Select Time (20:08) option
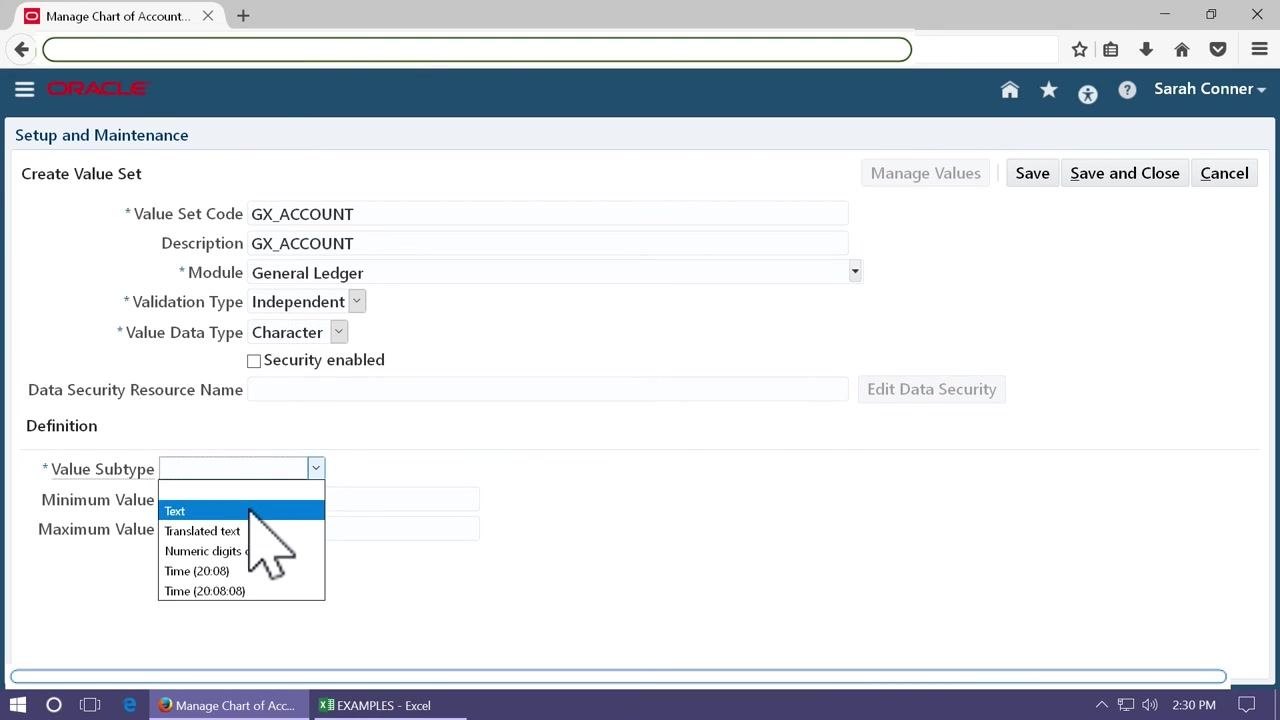This screenshot has width=1280, height=720. tap(241, 571)
